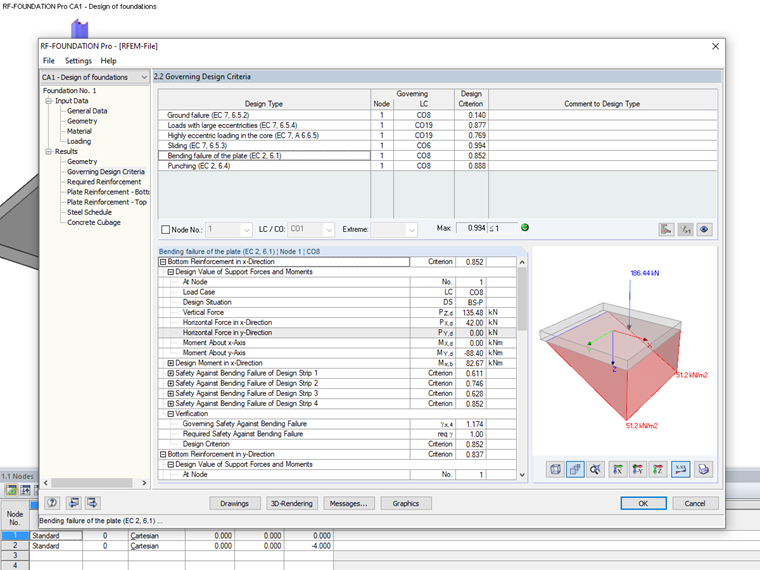760x570 pixels.
Task: View graphic in -Y direction
Action: (638, 469)
